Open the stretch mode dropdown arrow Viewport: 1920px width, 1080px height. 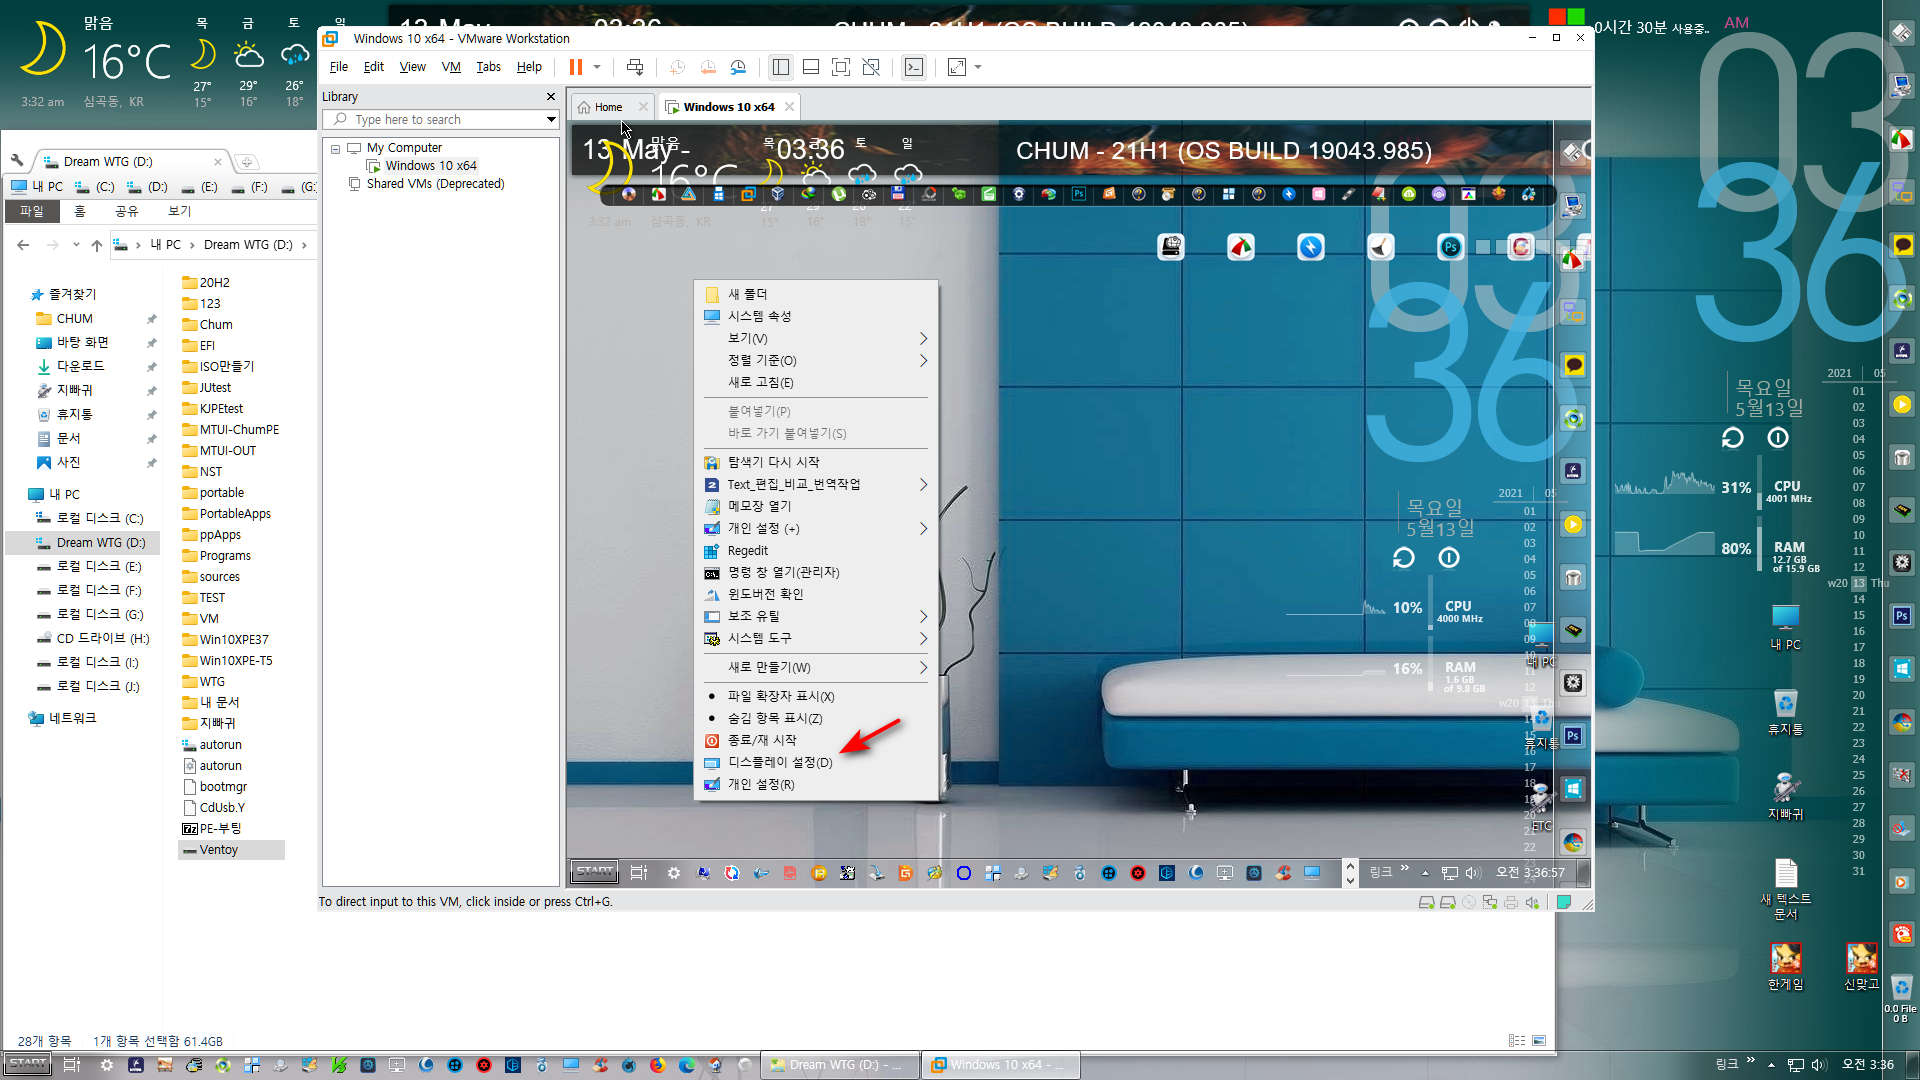point(978,67)
